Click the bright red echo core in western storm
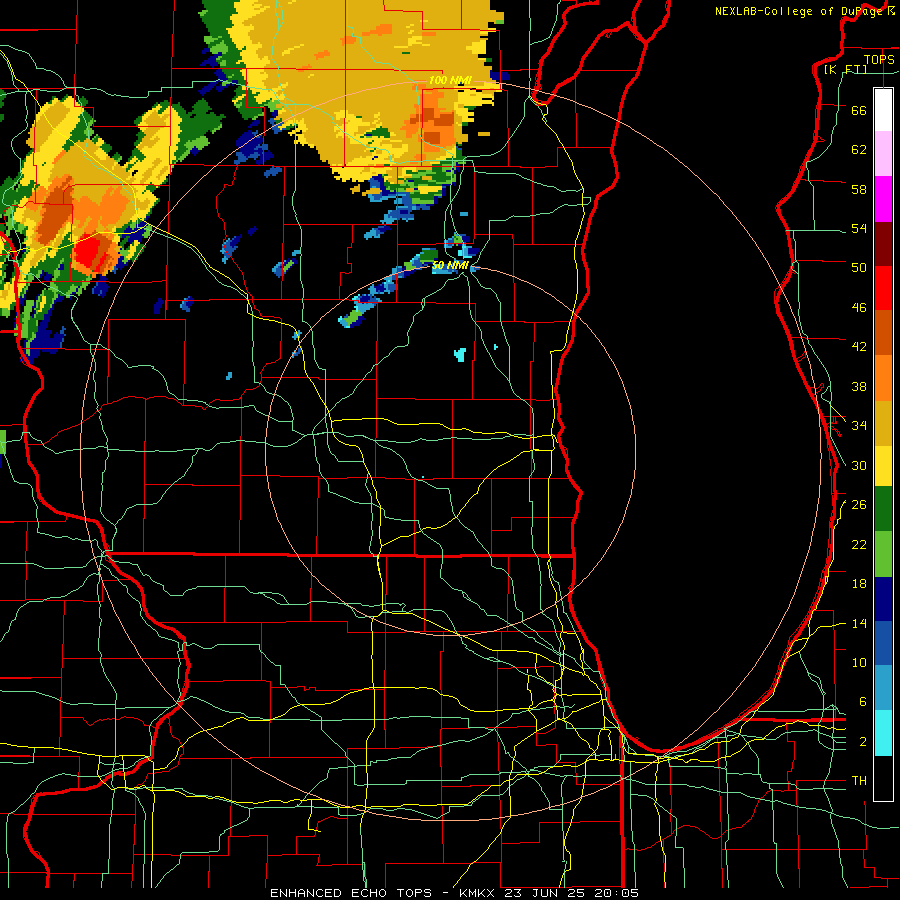 click(89, 251)
